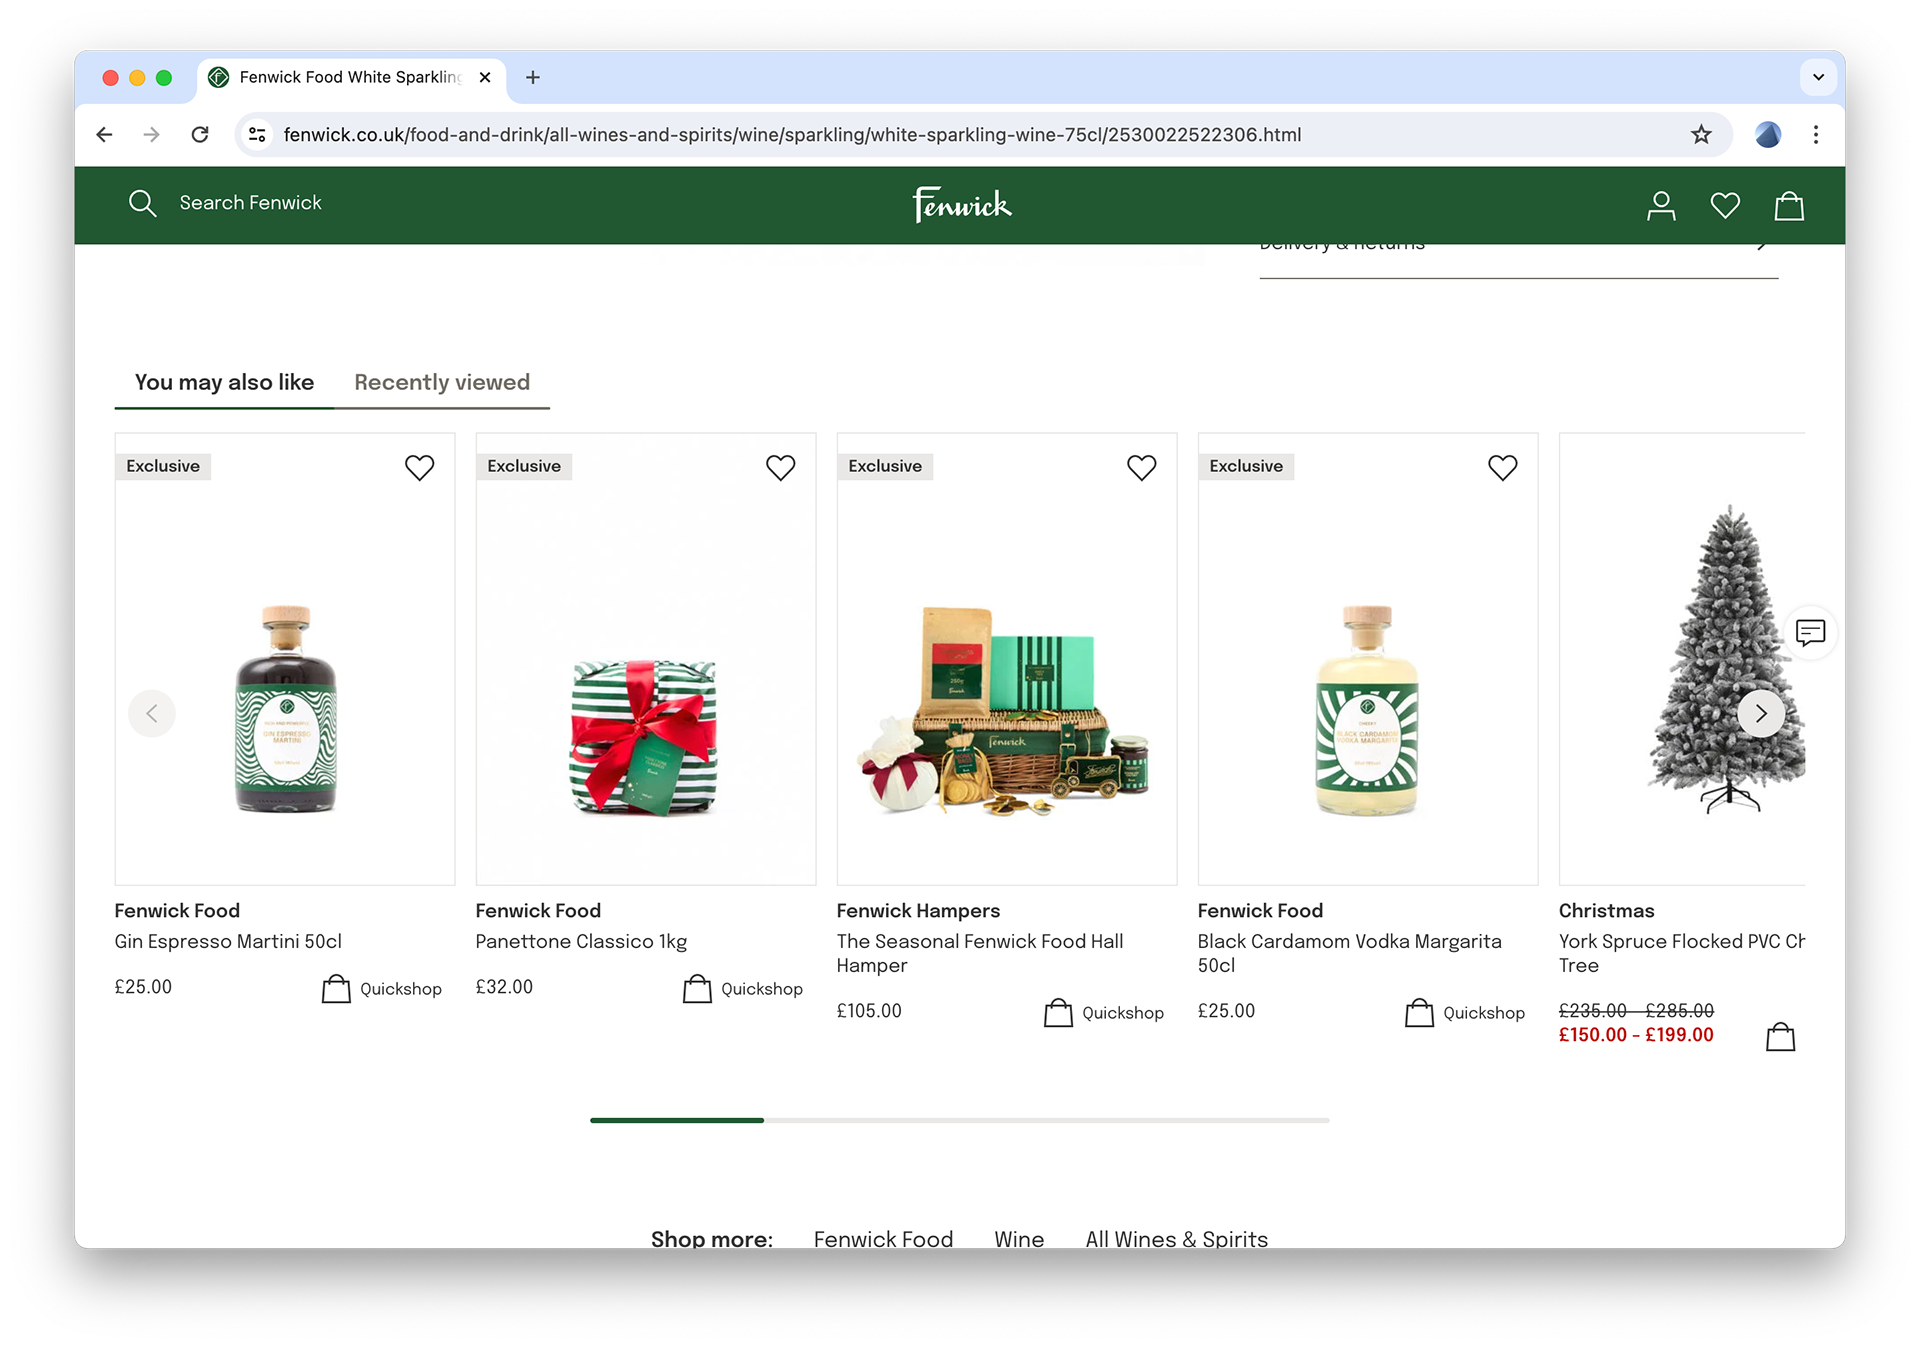
Task: Select You may also like tab
Action: point(224,382)
